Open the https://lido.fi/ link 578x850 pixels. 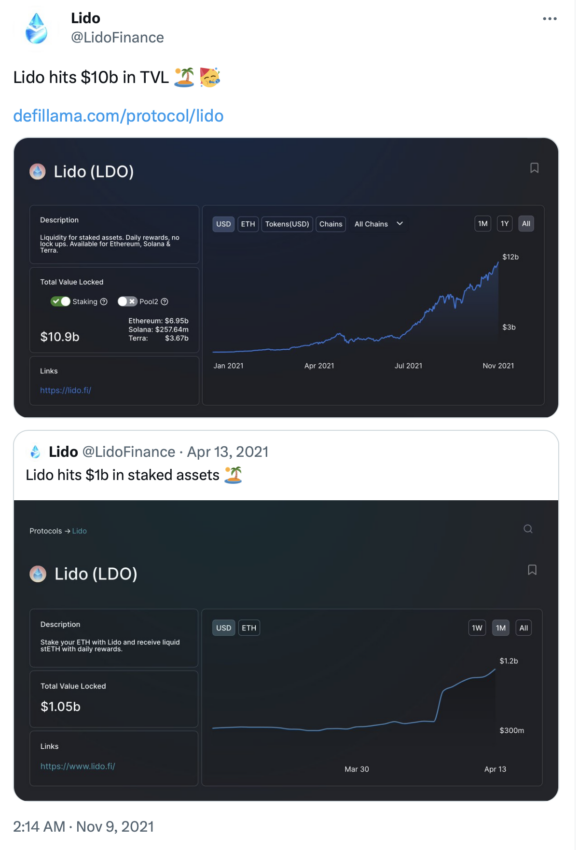tap(66, 390)
